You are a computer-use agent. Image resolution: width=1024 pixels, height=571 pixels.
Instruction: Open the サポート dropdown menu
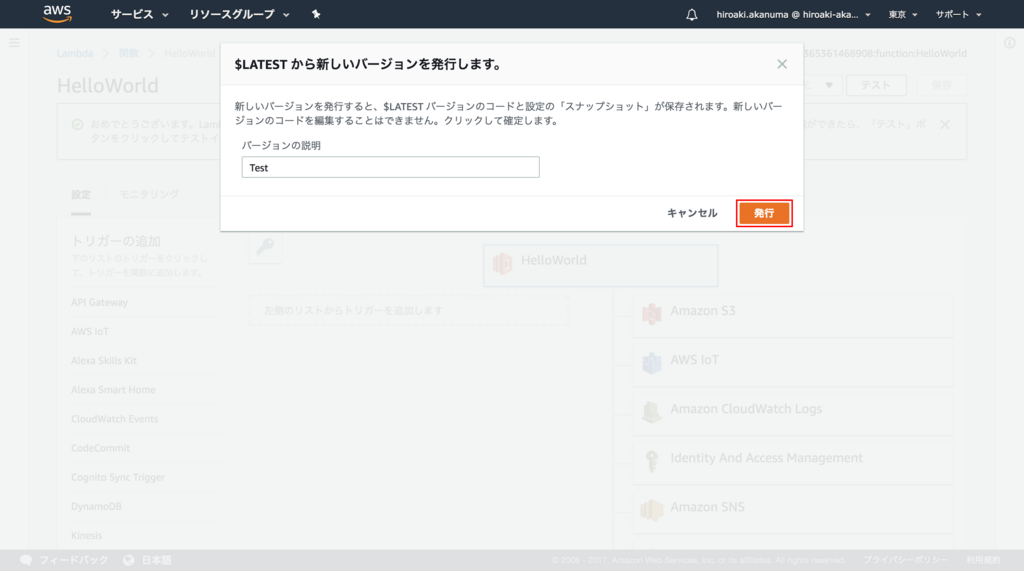[958, 14]
